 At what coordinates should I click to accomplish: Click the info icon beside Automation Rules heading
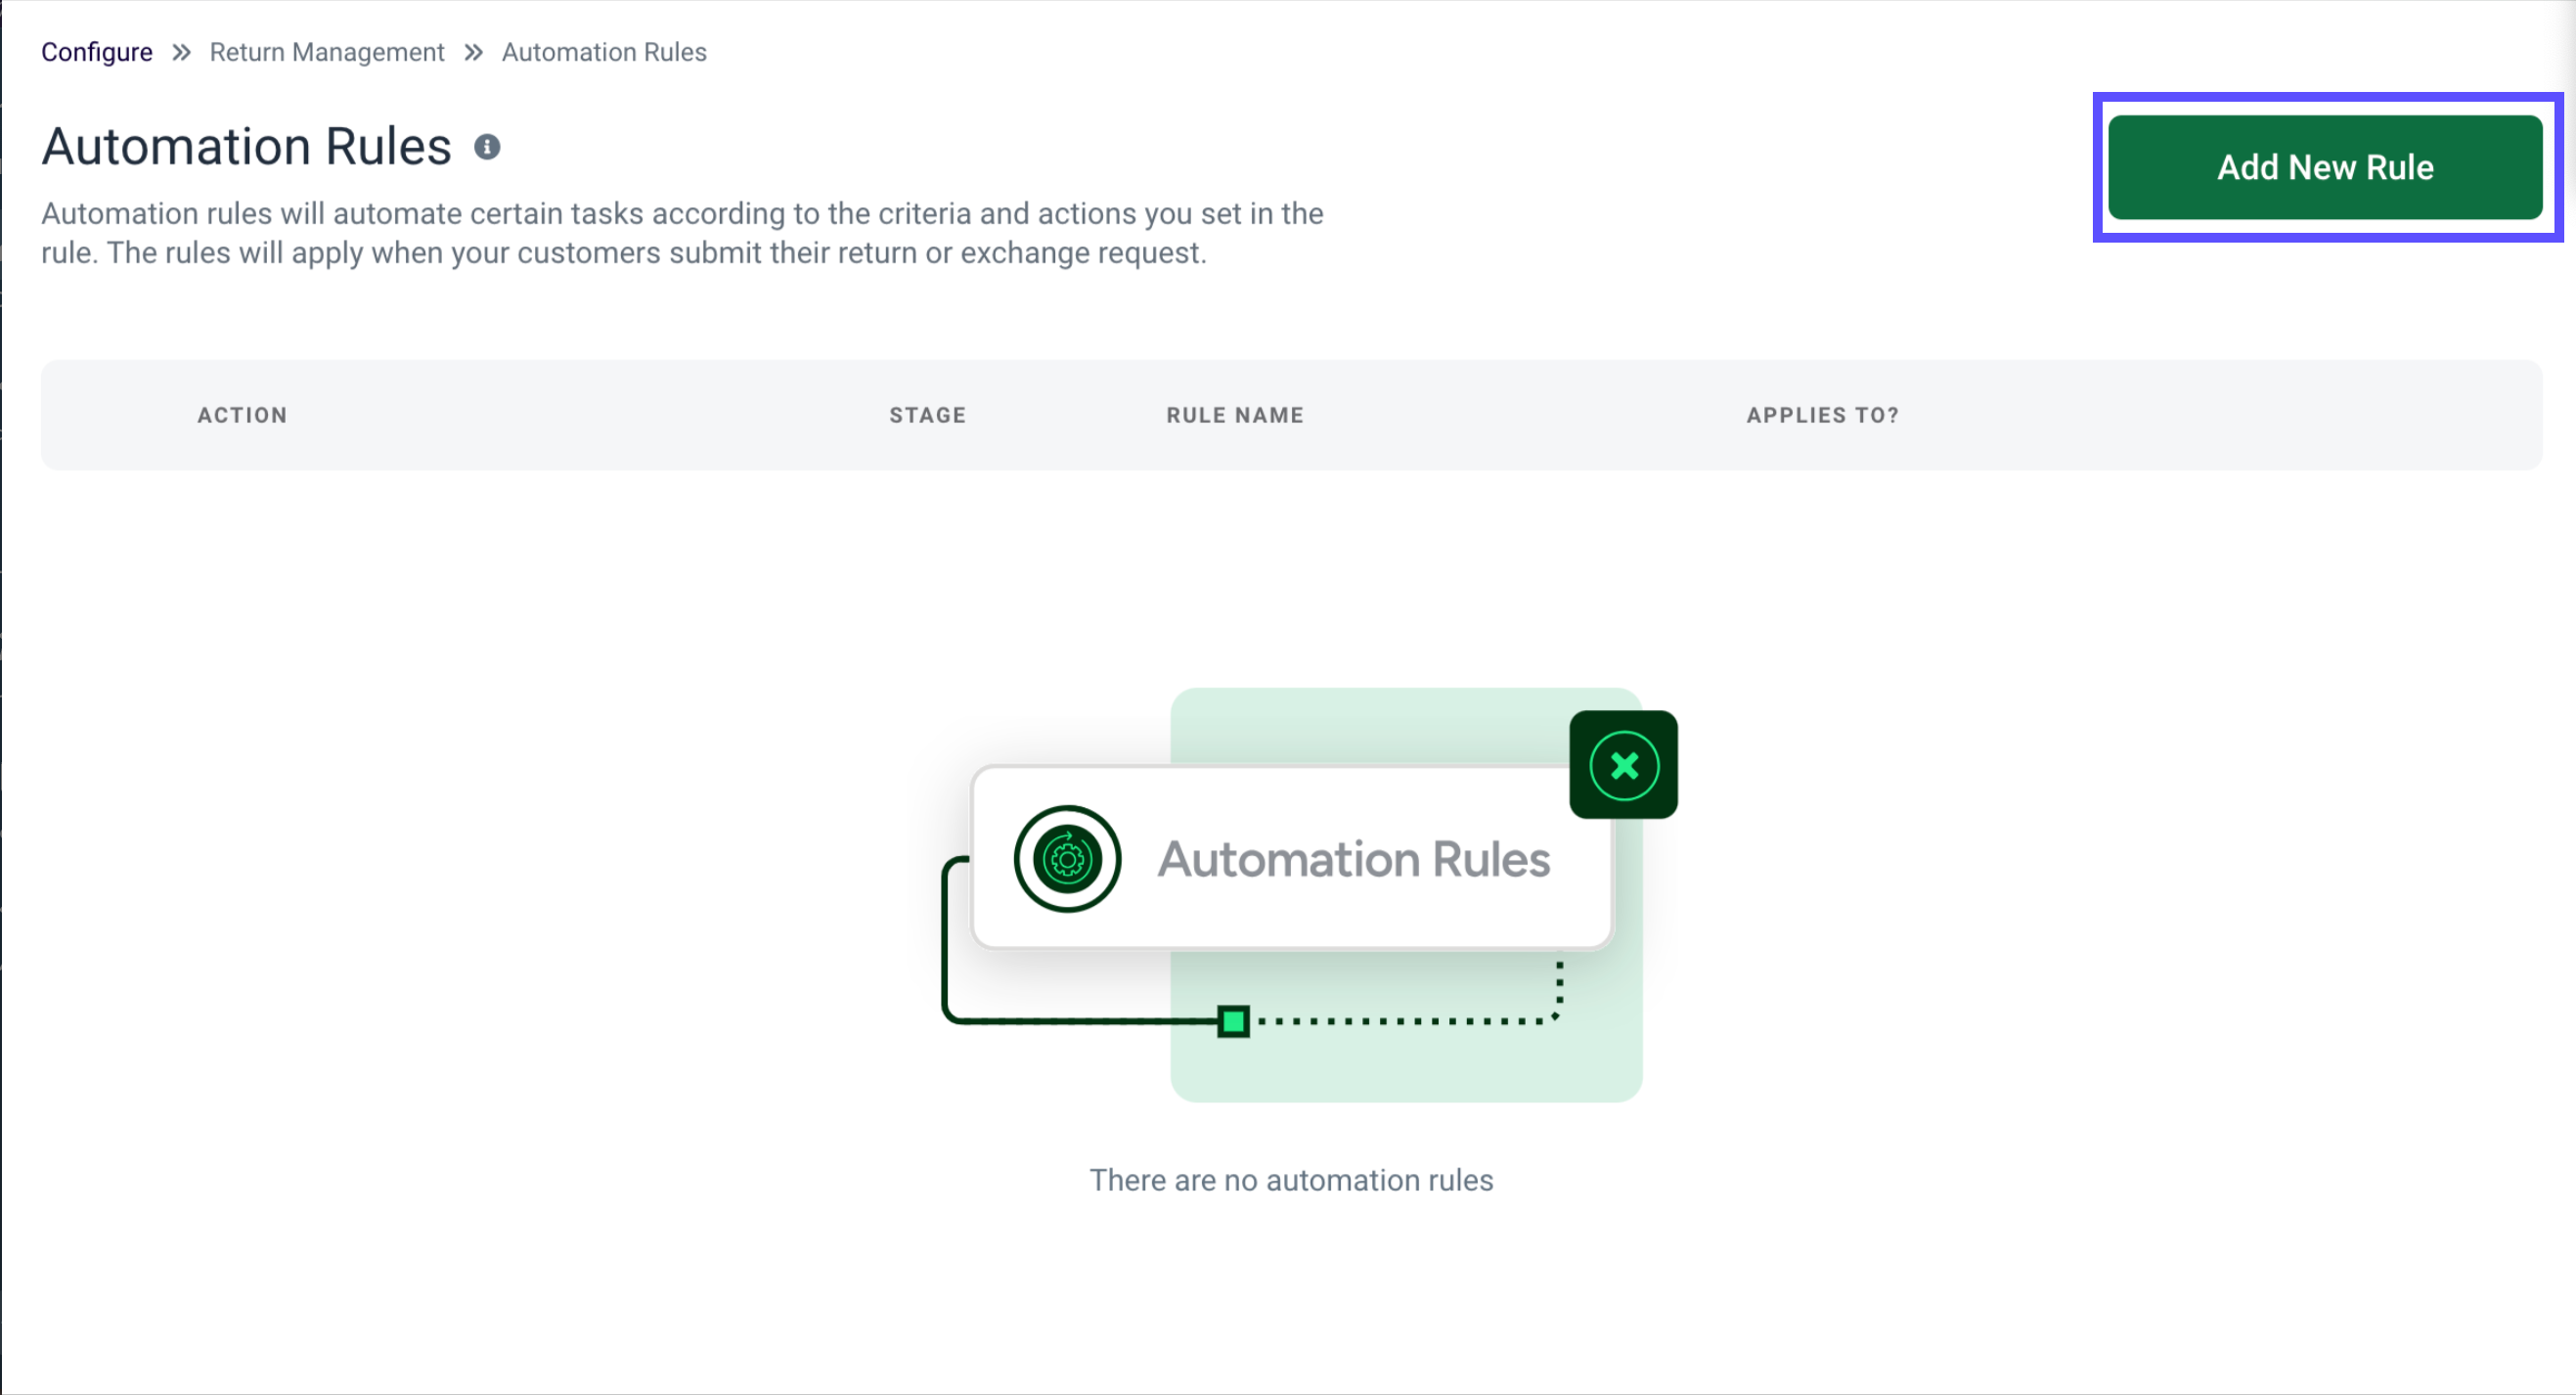click(487, 147)
